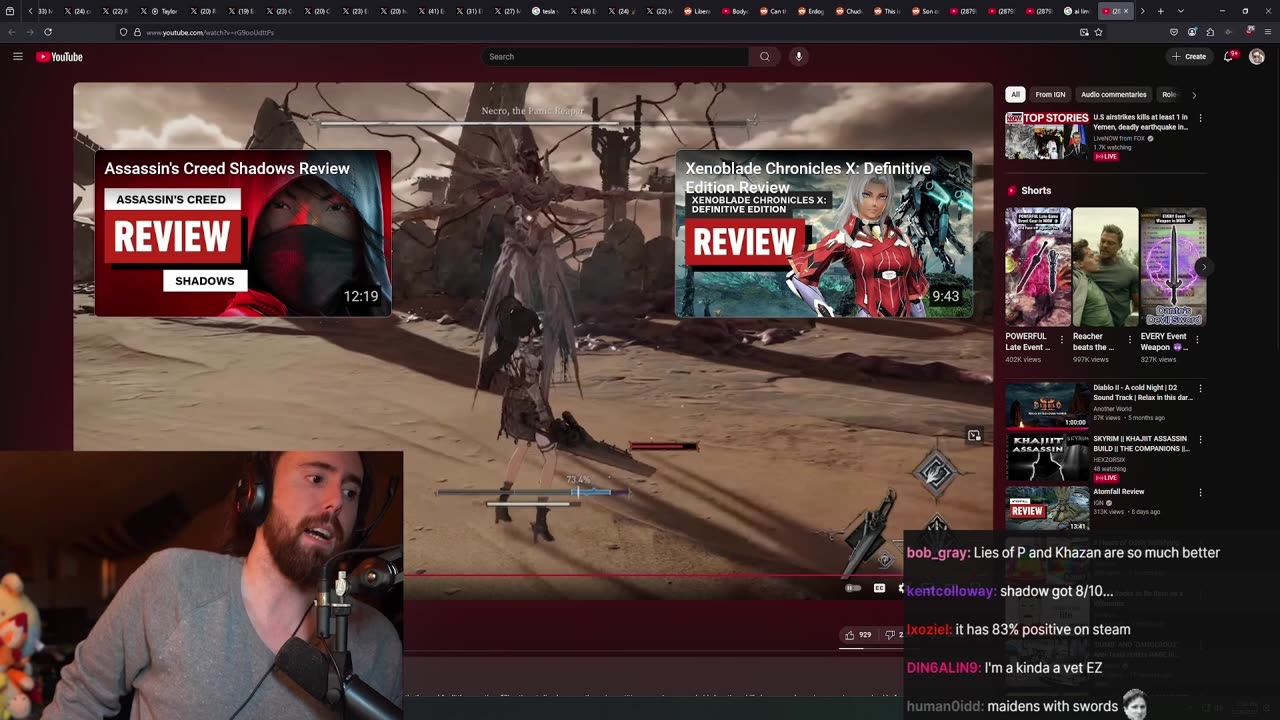Switch the video to miniplayer mode
The image size is (1280, 720).
point(974,436)
